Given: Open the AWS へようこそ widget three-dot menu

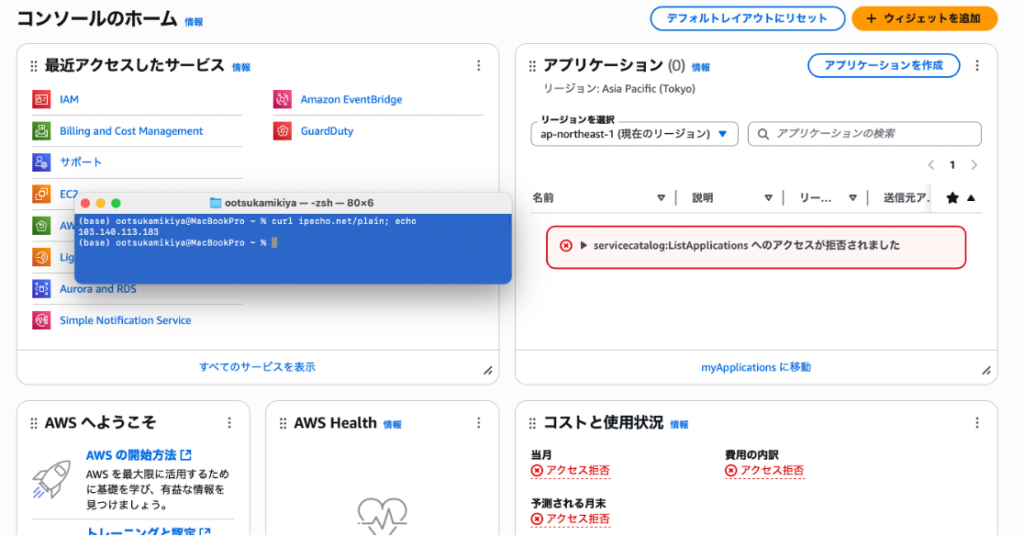Looking at the screenshot, I should tap(229, 423).
